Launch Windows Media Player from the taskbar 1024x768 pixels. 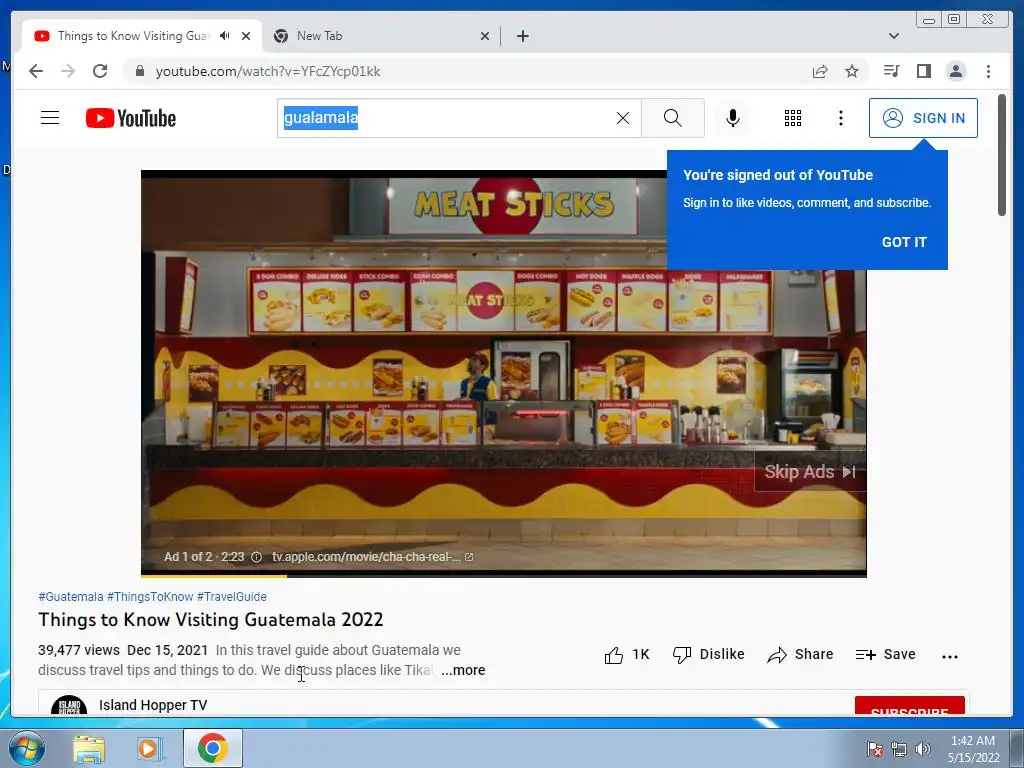click(150, 748)
